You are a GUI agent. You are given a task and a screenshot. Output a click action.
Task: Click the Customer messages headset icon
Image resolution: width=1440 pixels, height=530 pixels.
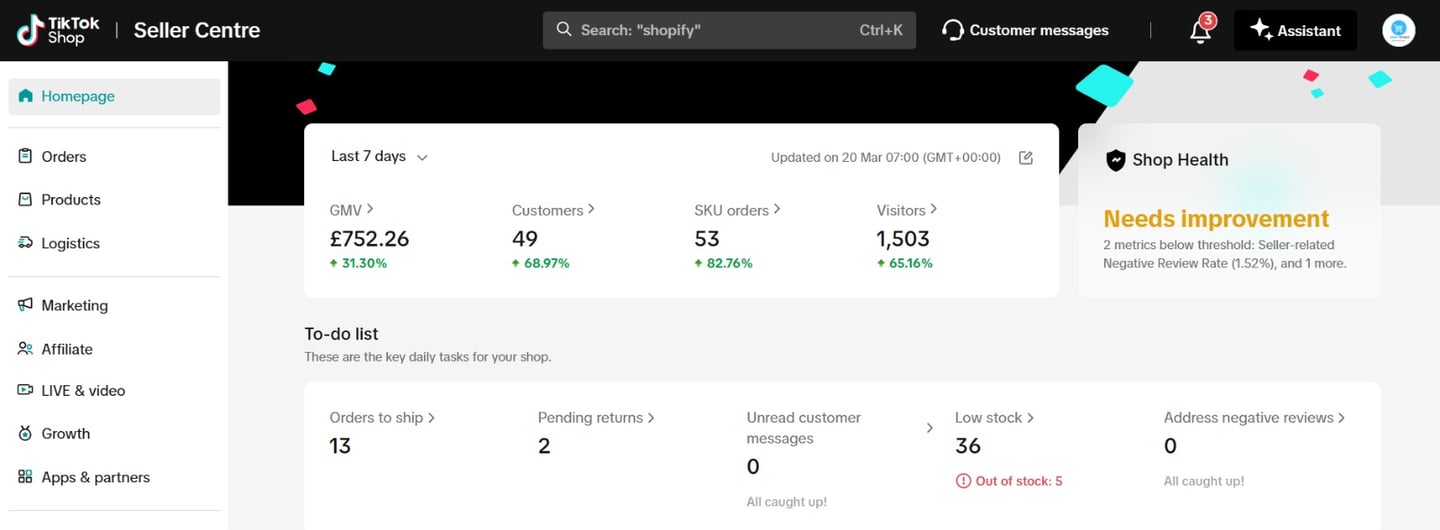[953, 30]
